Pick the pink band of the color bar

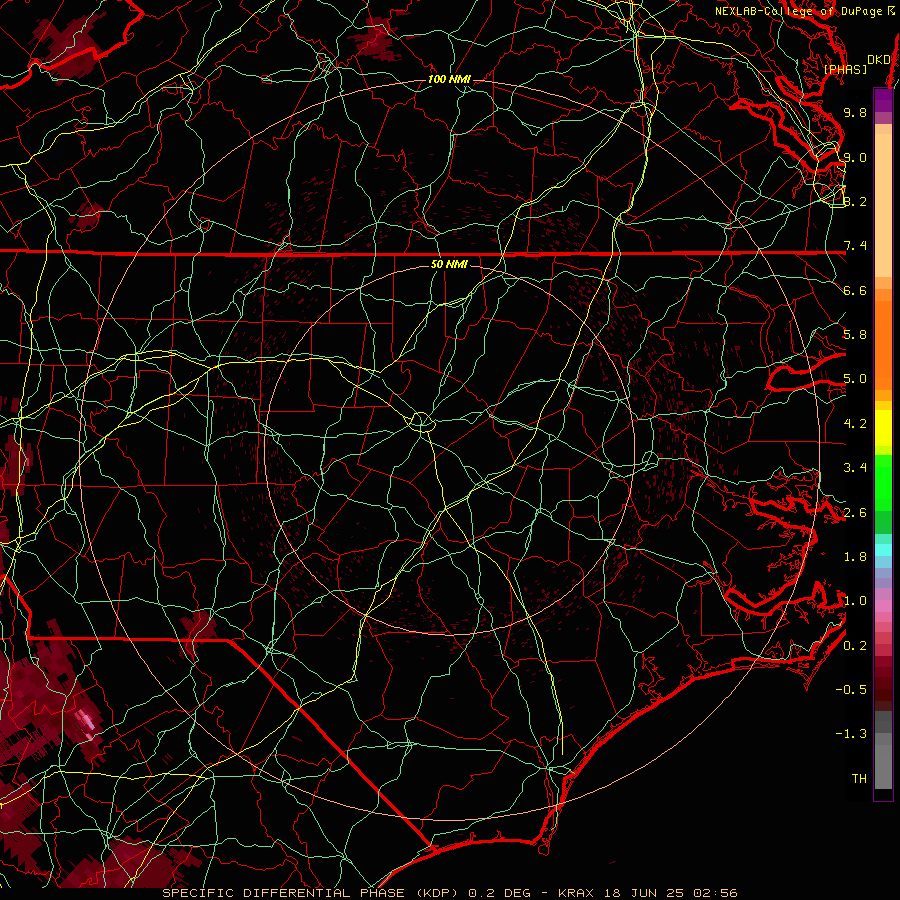pyautogui.click(x=883, y=606)
